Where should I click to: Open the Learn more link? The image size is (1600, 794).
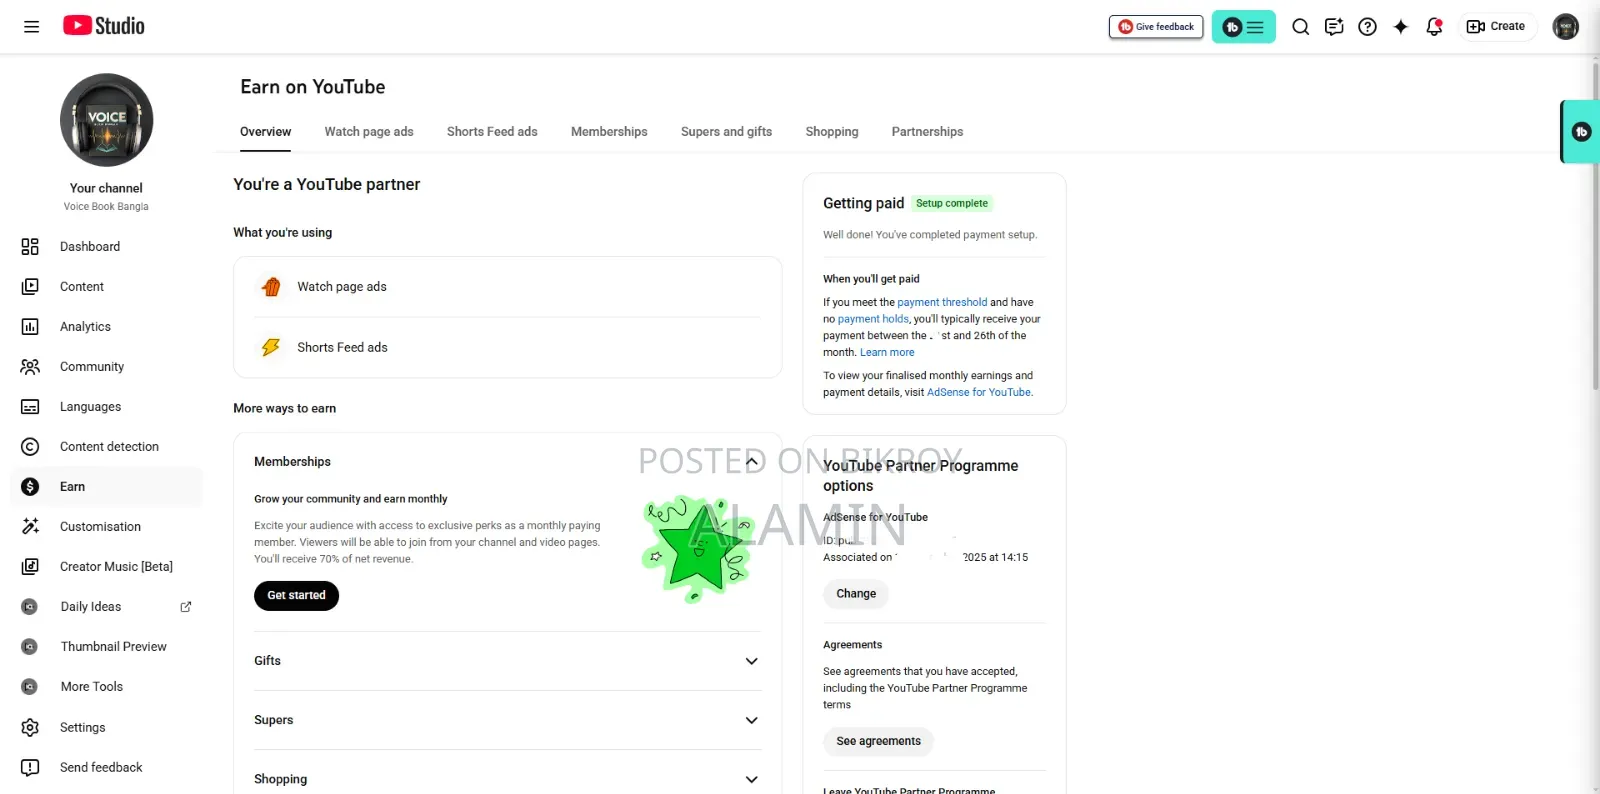(887, 352)
